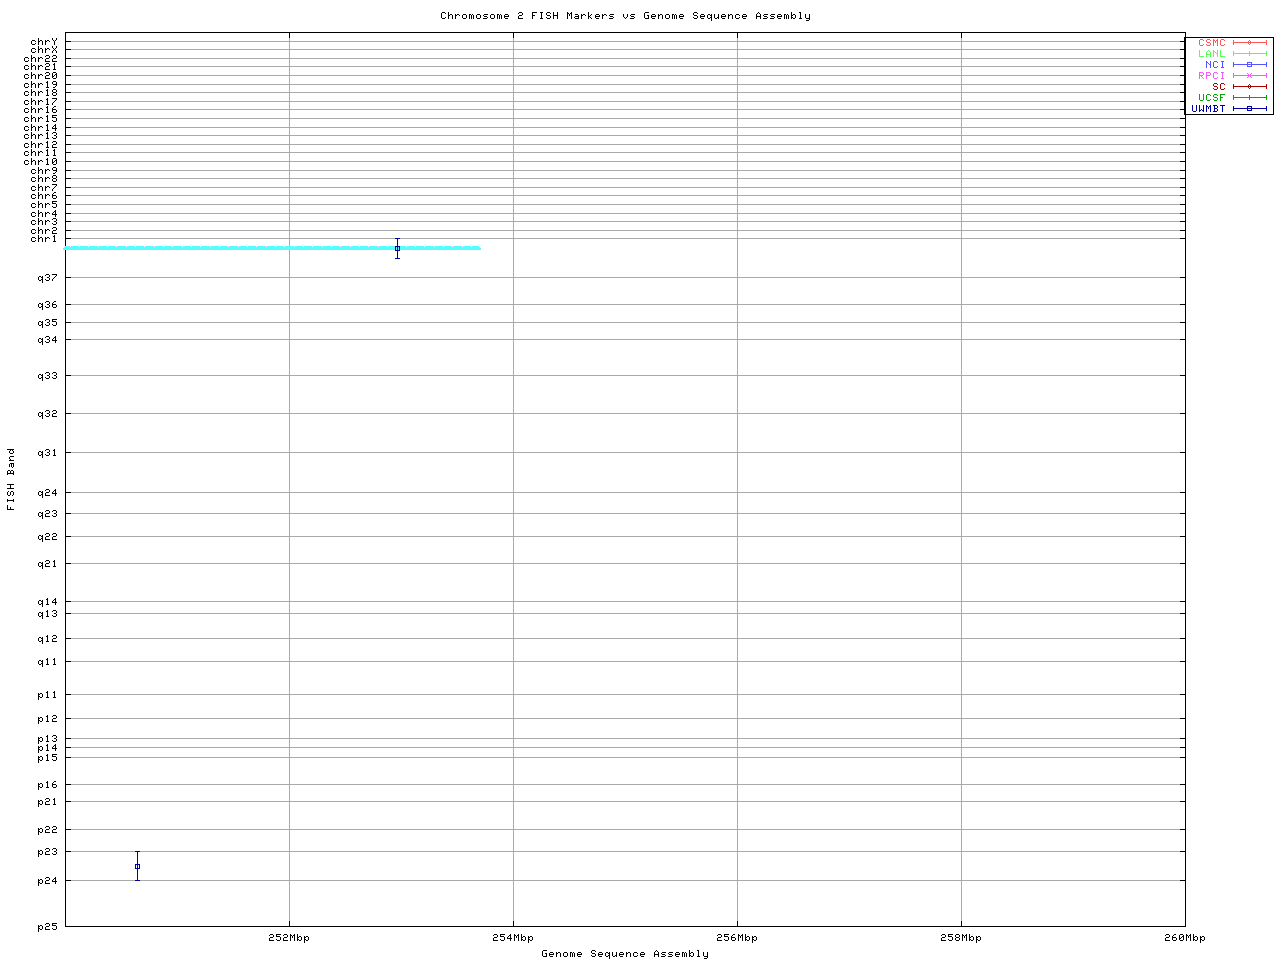
Task: Click the 260Mbp x-axis tick label
Action: (1185, 938)
